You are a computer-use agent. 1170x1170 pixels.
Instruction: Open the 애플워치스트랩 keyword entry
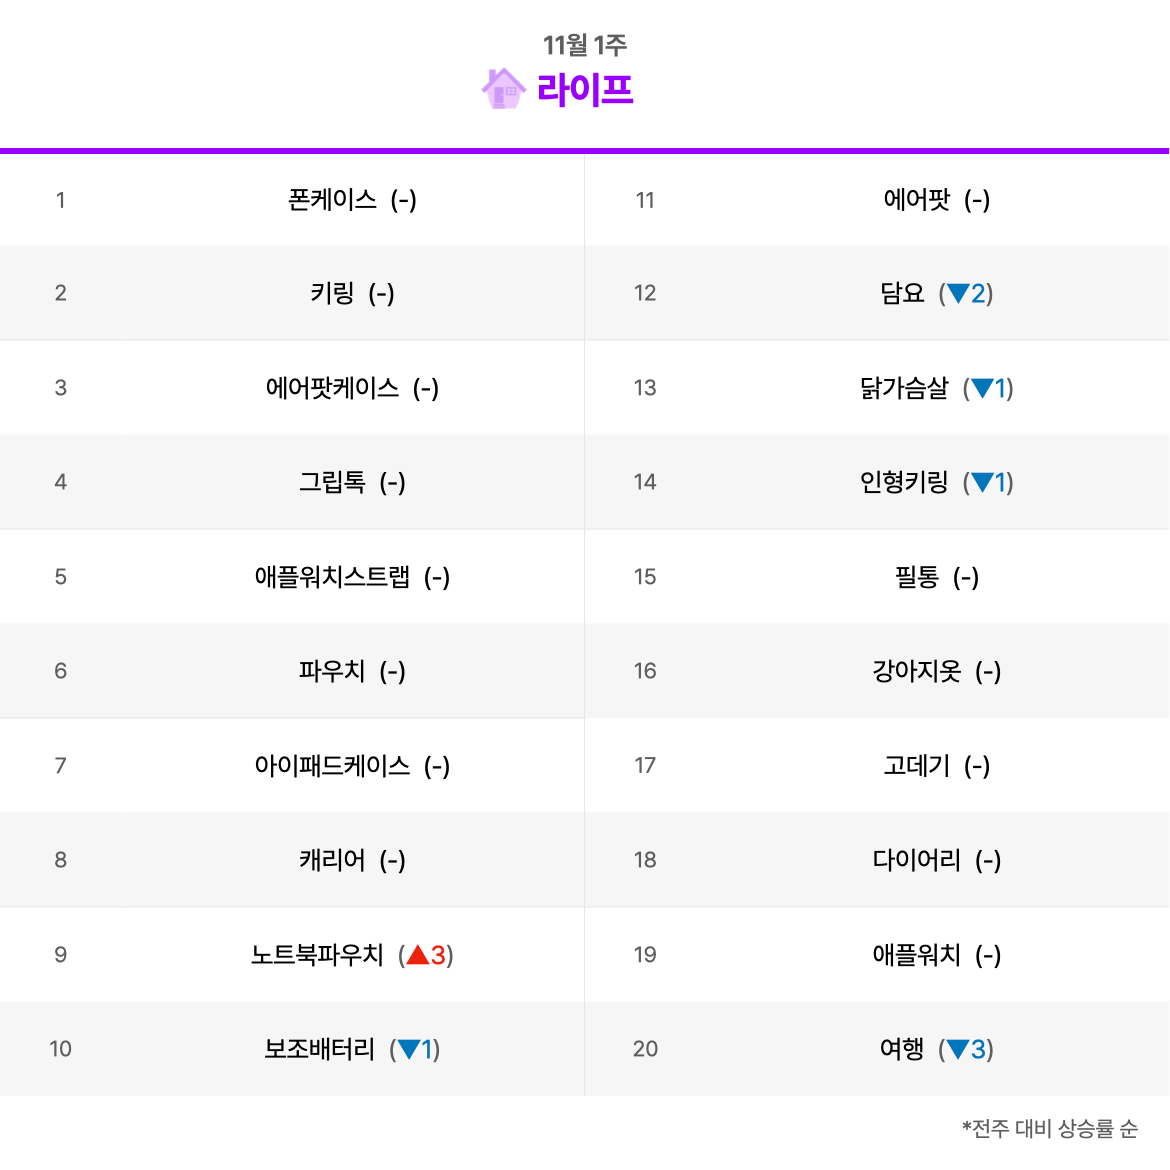click(332, 577)
